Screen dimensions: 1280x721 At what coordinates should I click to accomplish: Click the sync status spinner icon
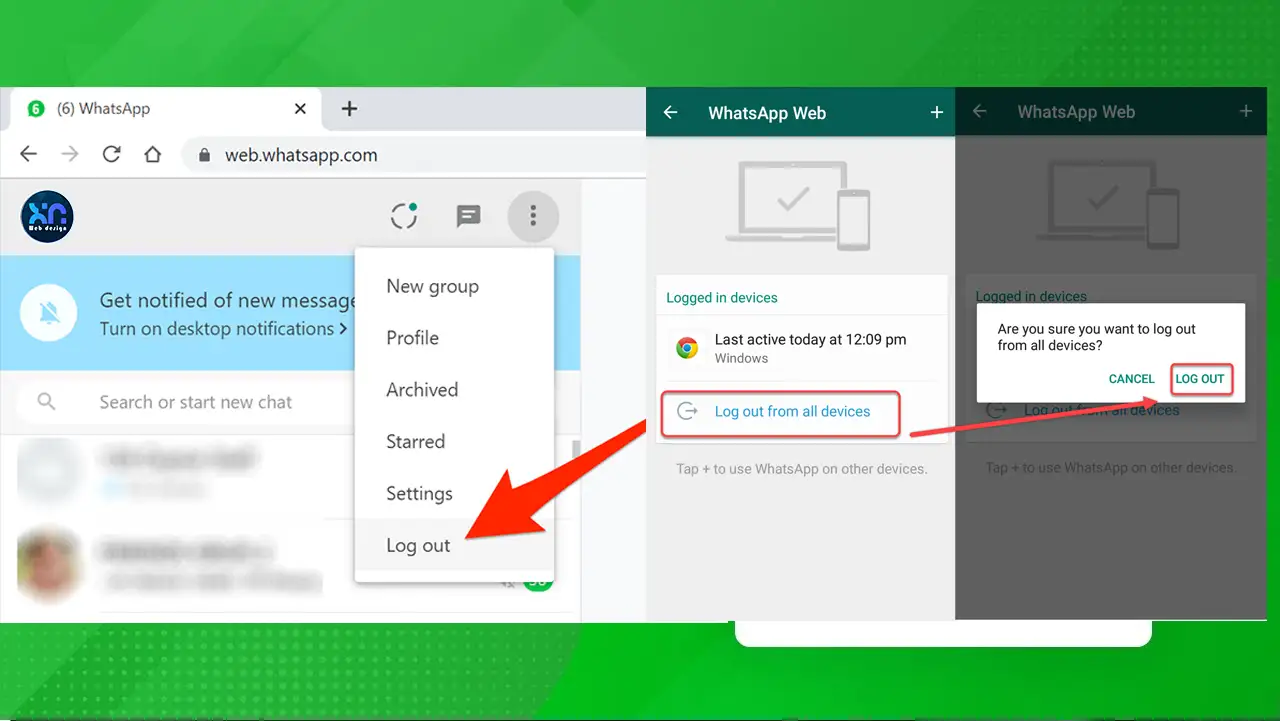[x=404, y=215]
